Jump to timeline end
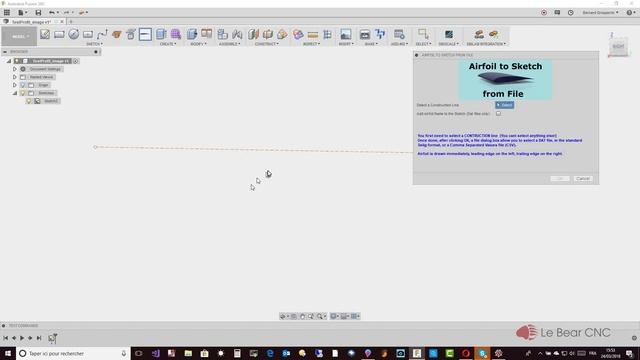The height and width of the screenshot is (360, 640). 39,338
